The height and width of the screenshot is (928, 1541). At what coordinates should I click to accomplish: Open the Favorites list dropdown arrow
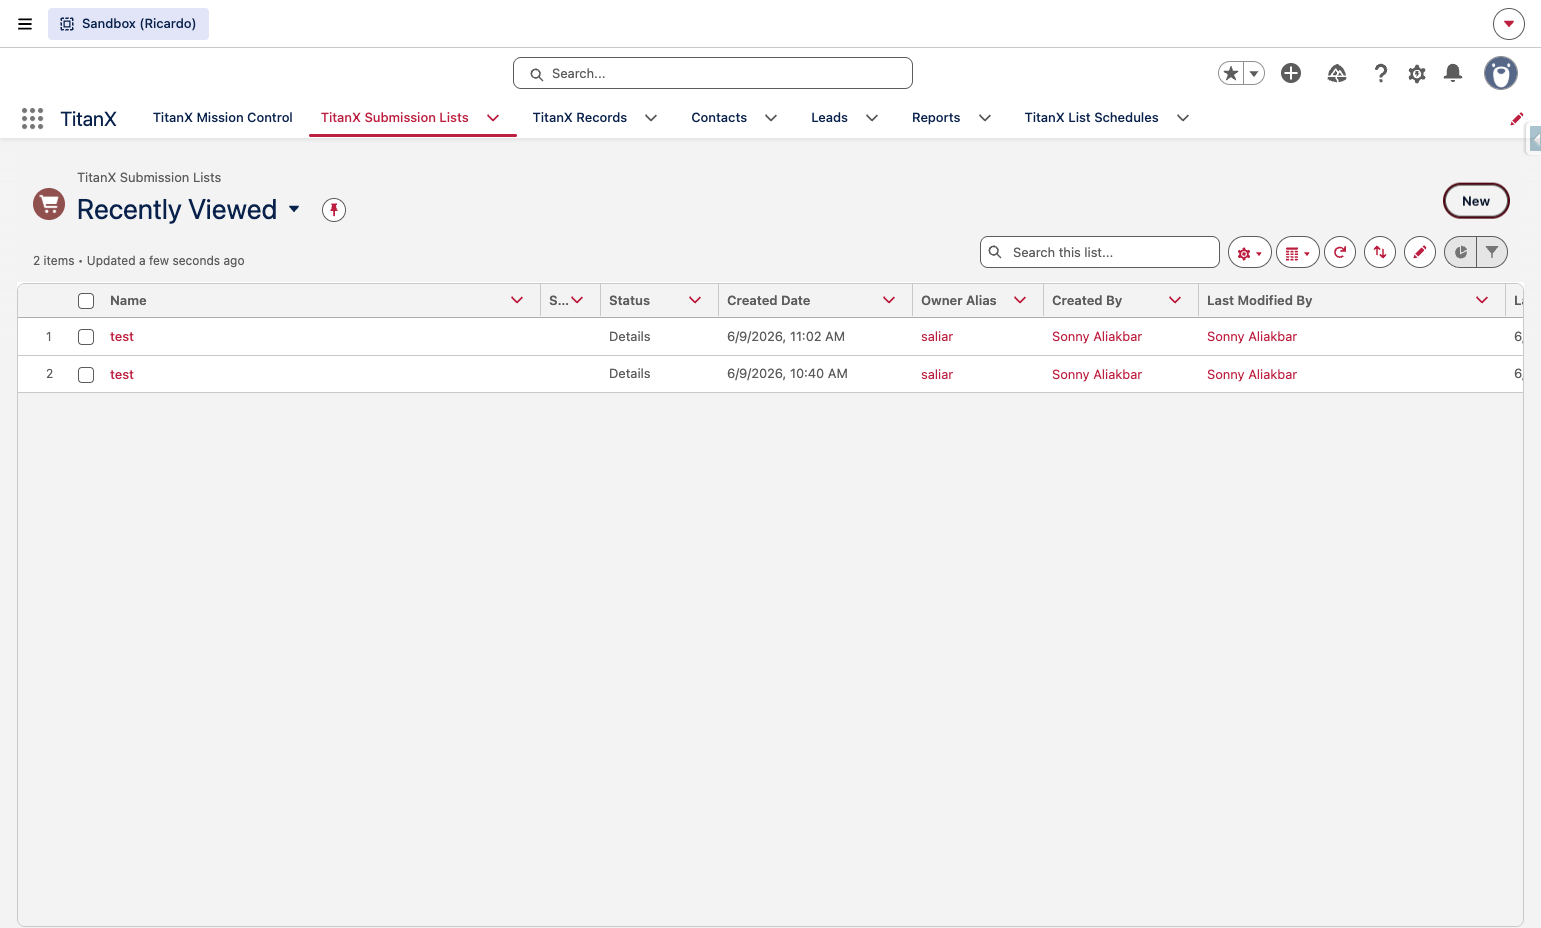tap(1254, 73)
